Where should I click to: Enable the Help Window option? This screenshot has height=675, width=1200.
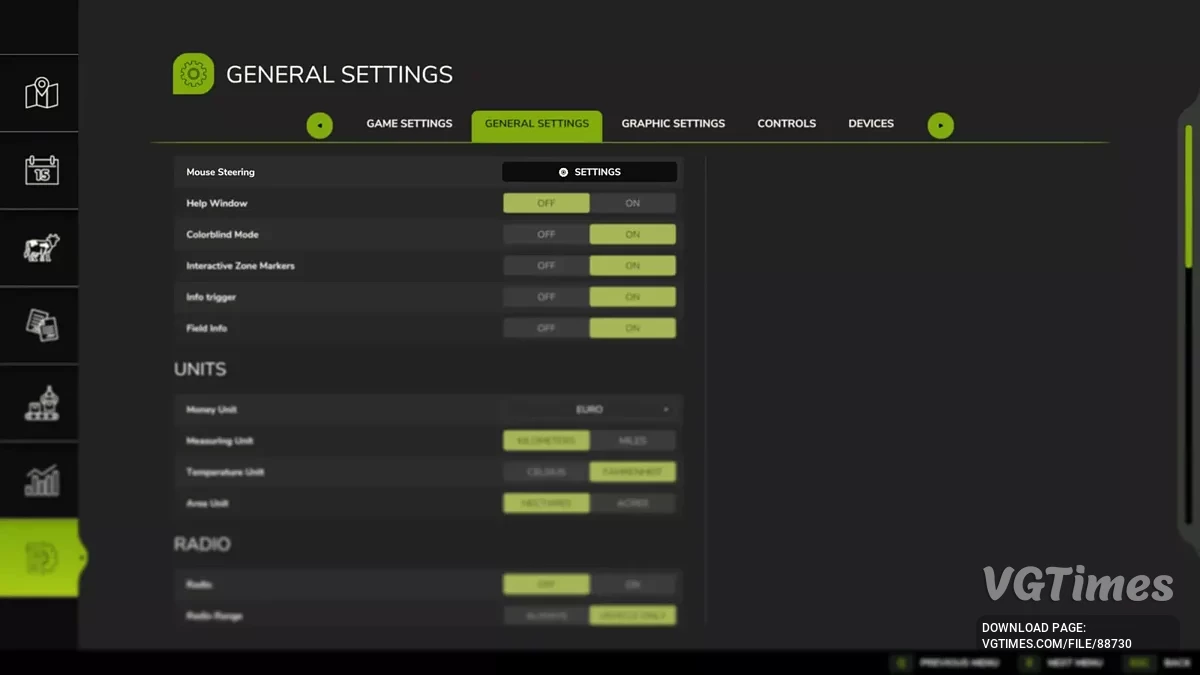click(632, 203)
